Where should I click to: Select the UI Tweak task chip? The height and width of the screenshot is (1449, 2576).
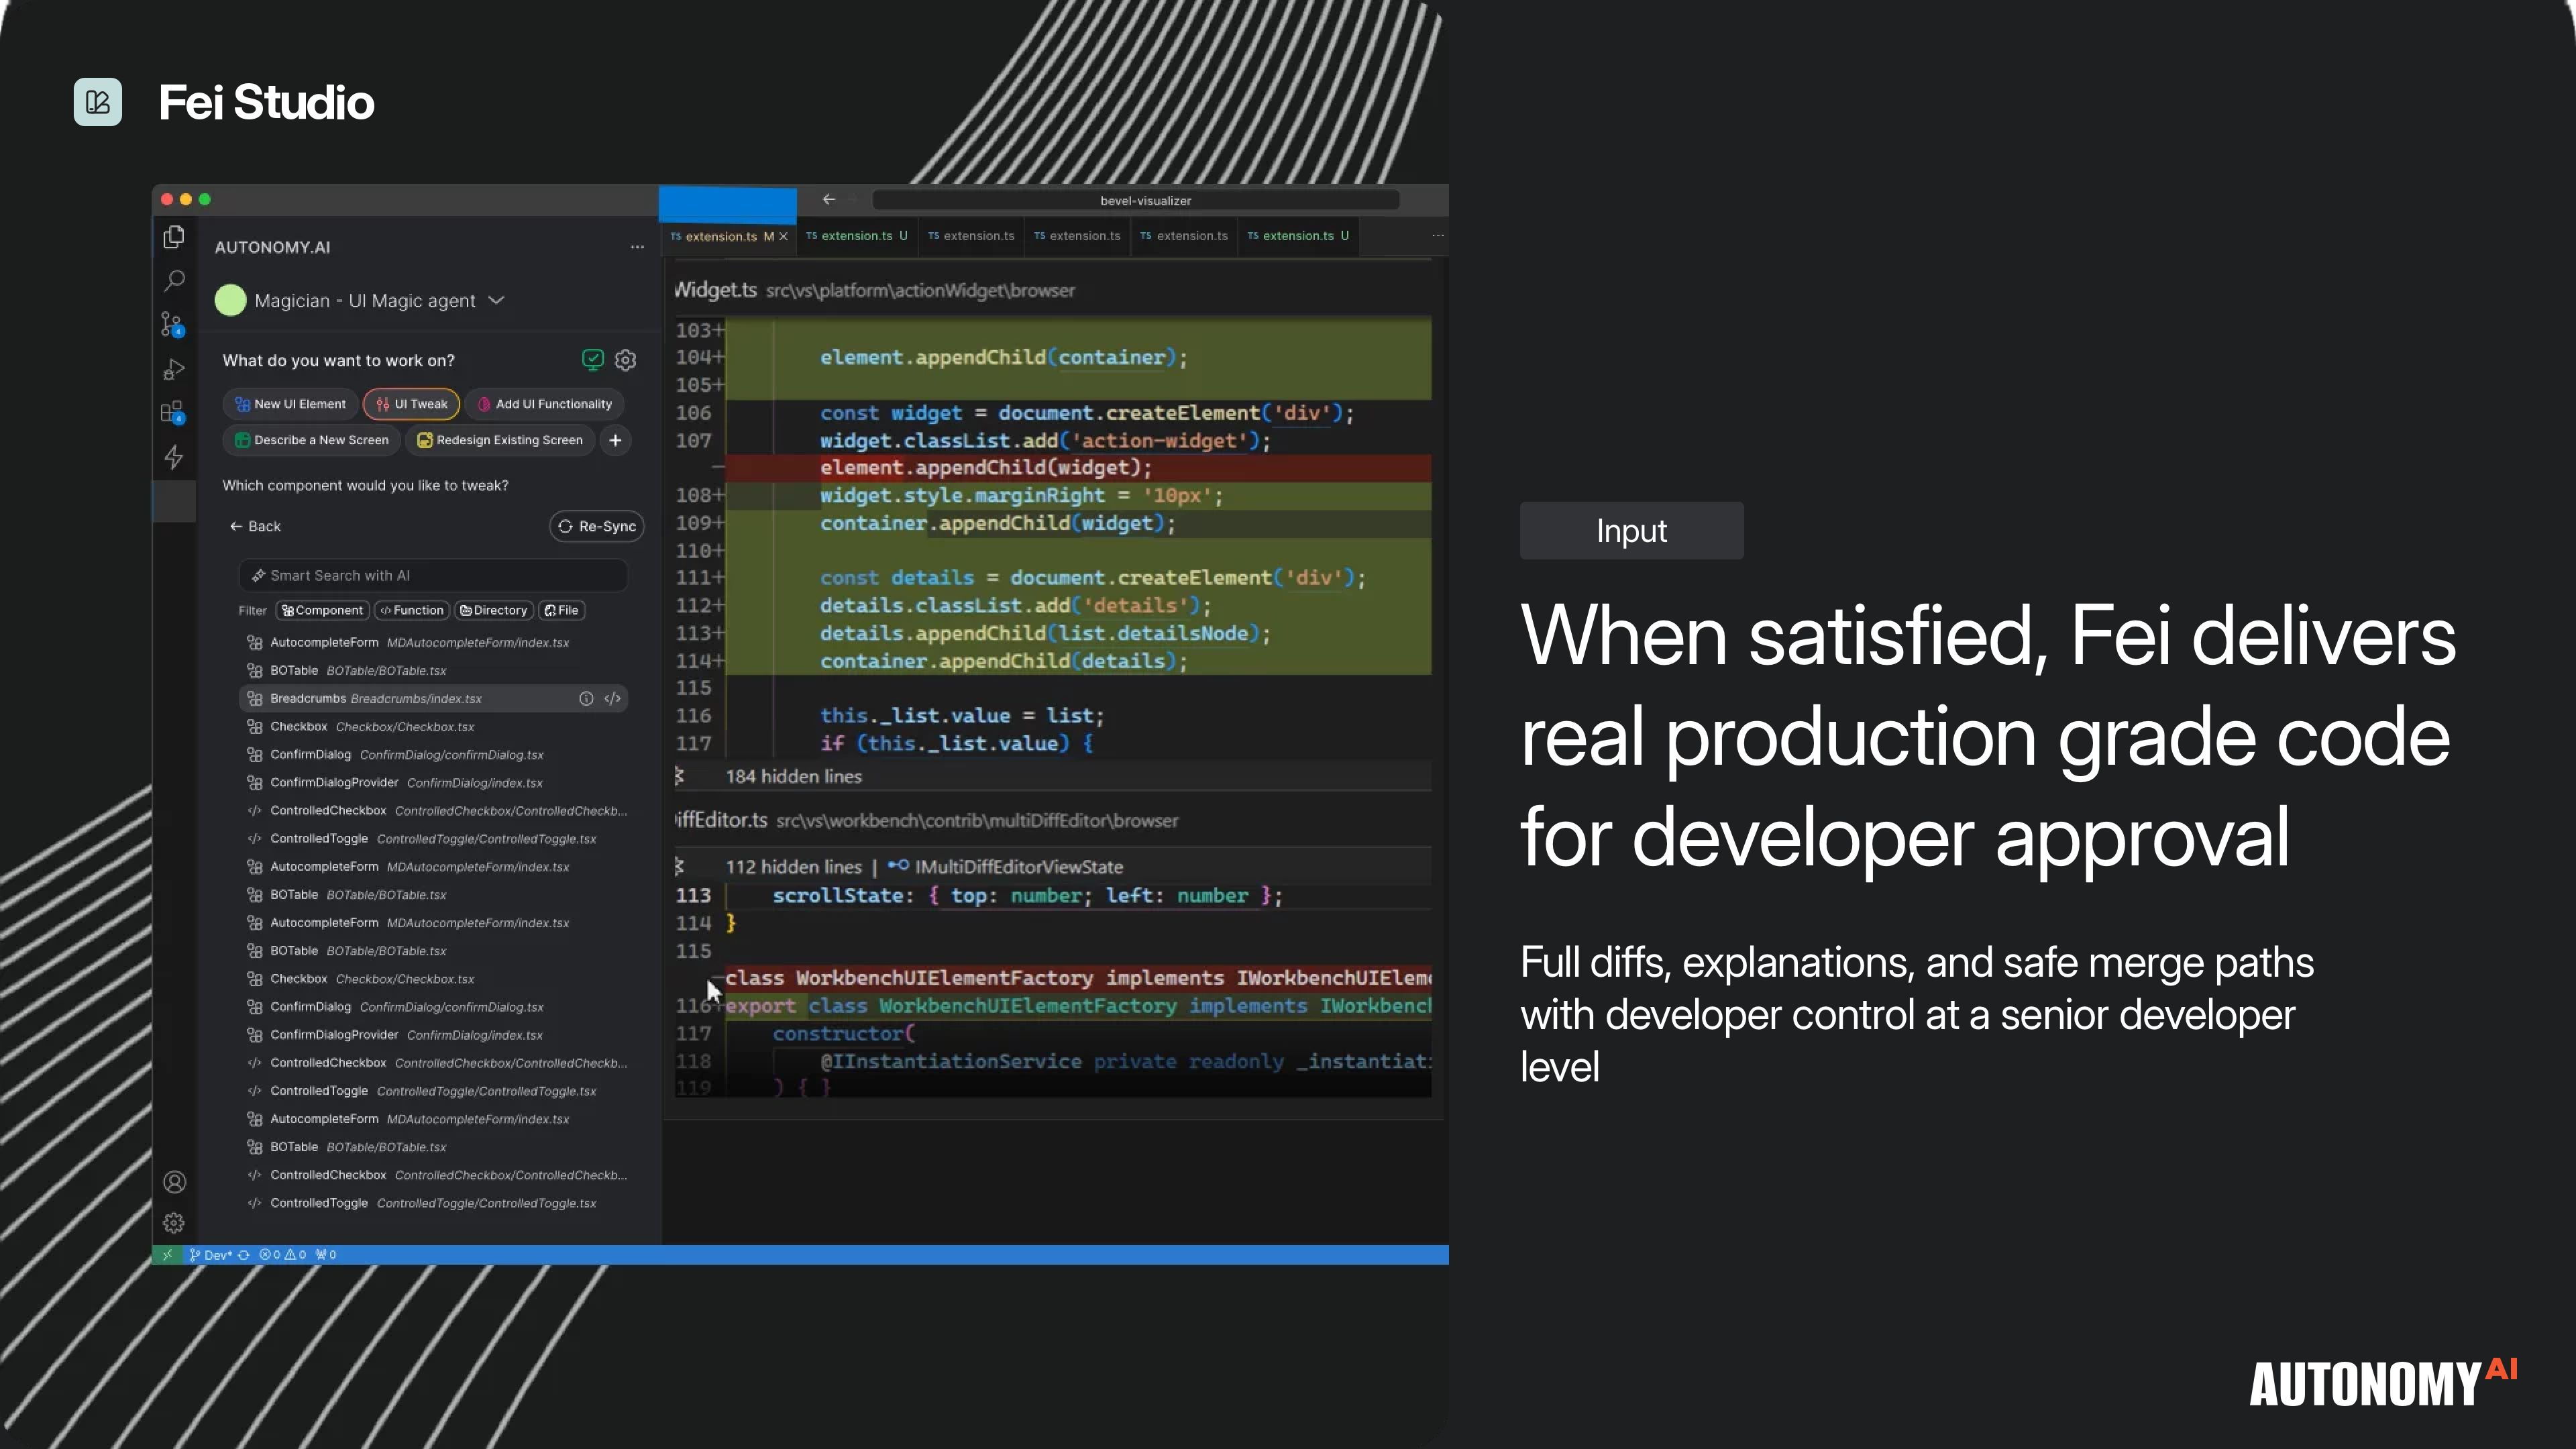point(411,404)
